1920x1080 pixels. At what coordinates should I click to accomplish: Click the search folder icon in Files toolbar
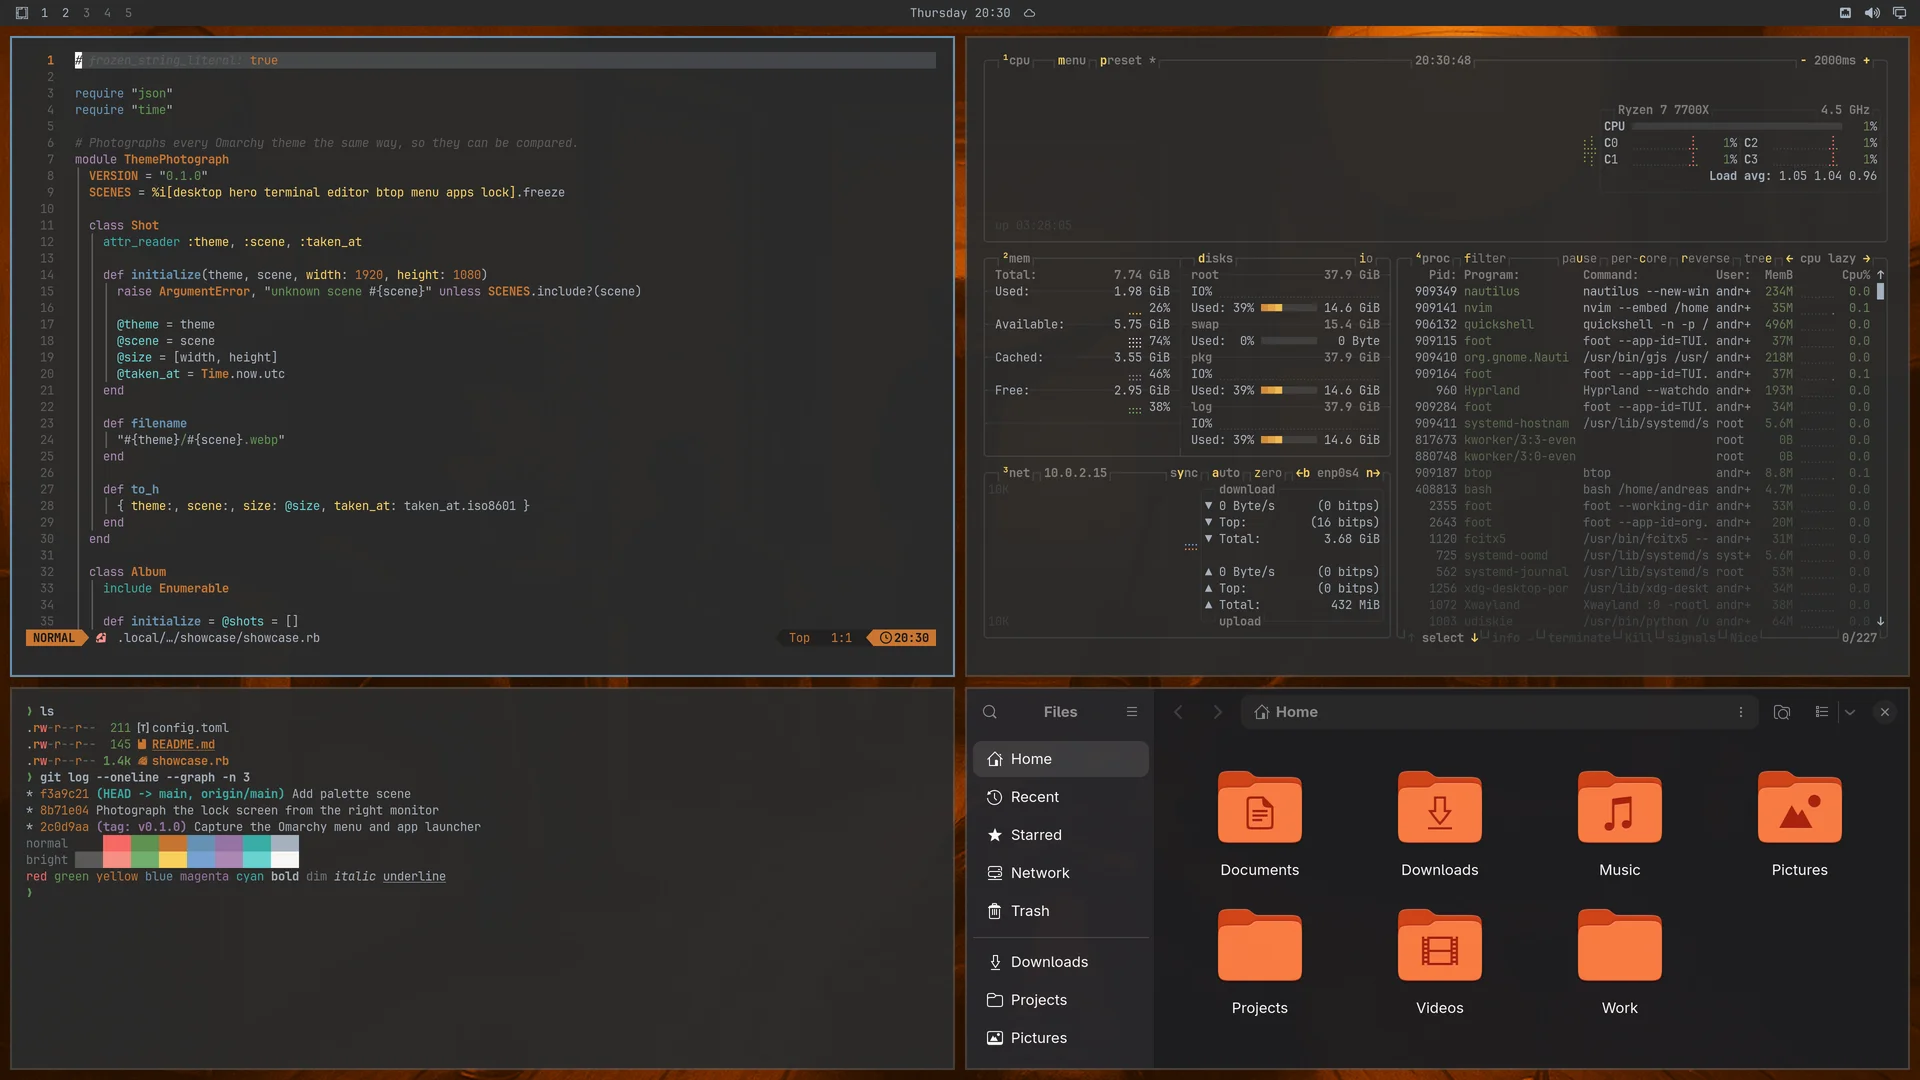1782,712
